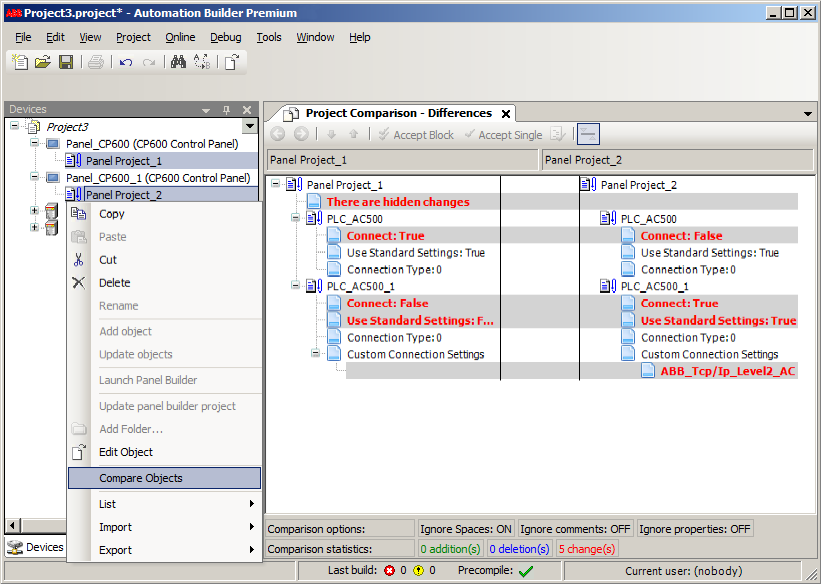Click the highlighted expand-differences toggle icon
821x584 pixels.
588,134
